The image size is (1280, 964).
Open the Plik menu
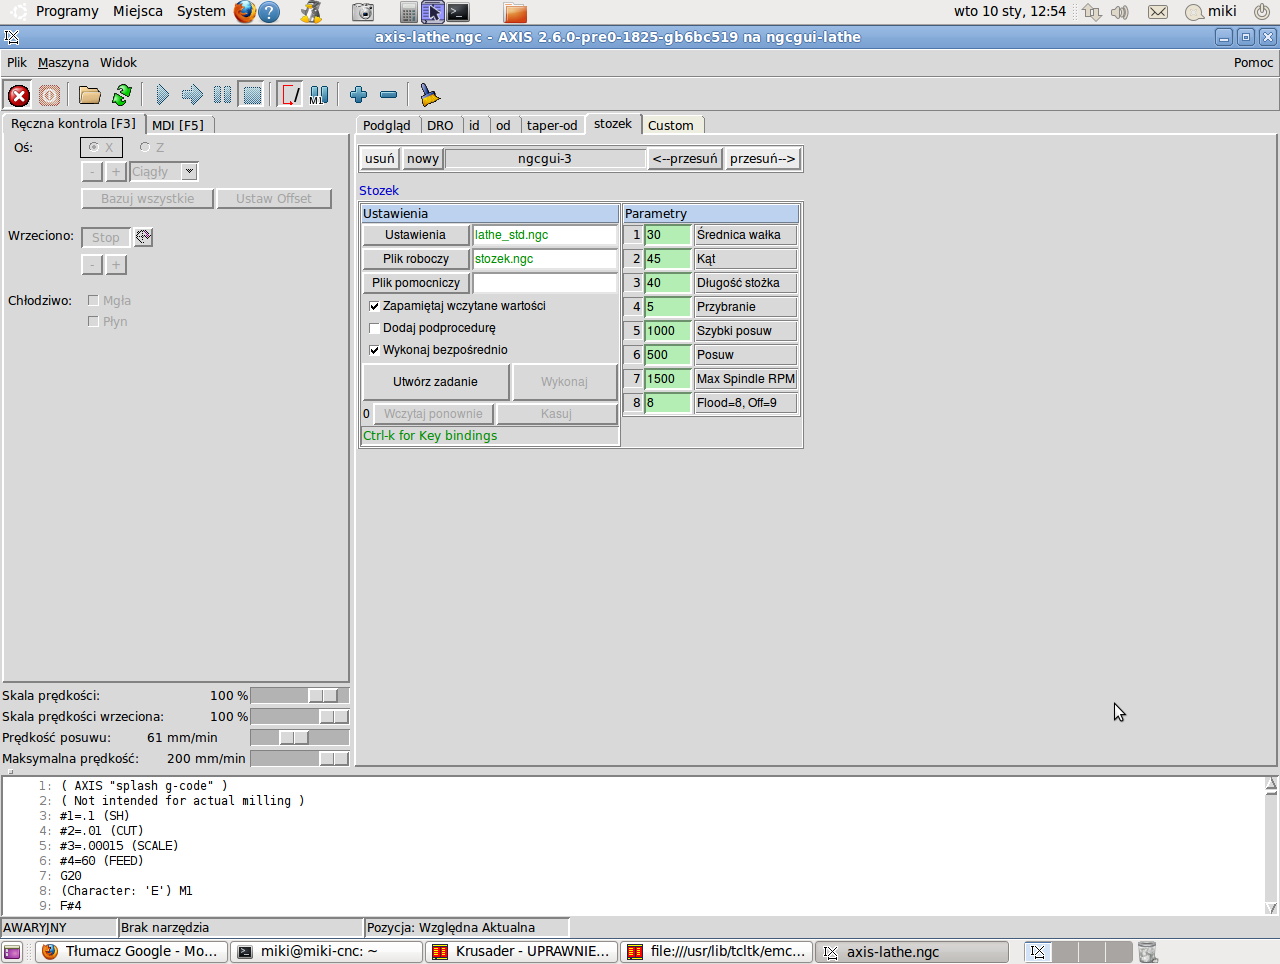point(17,62)
